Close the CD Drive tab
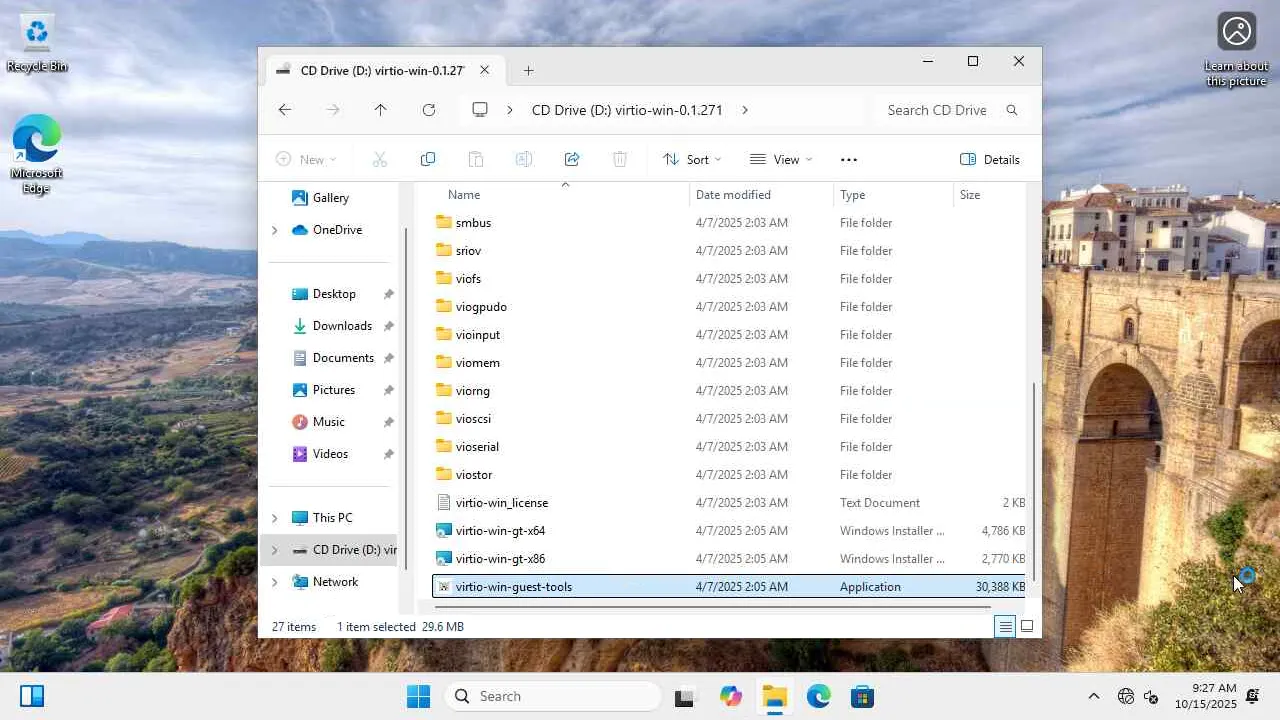 pyautogui.click(x=485, y=70)
